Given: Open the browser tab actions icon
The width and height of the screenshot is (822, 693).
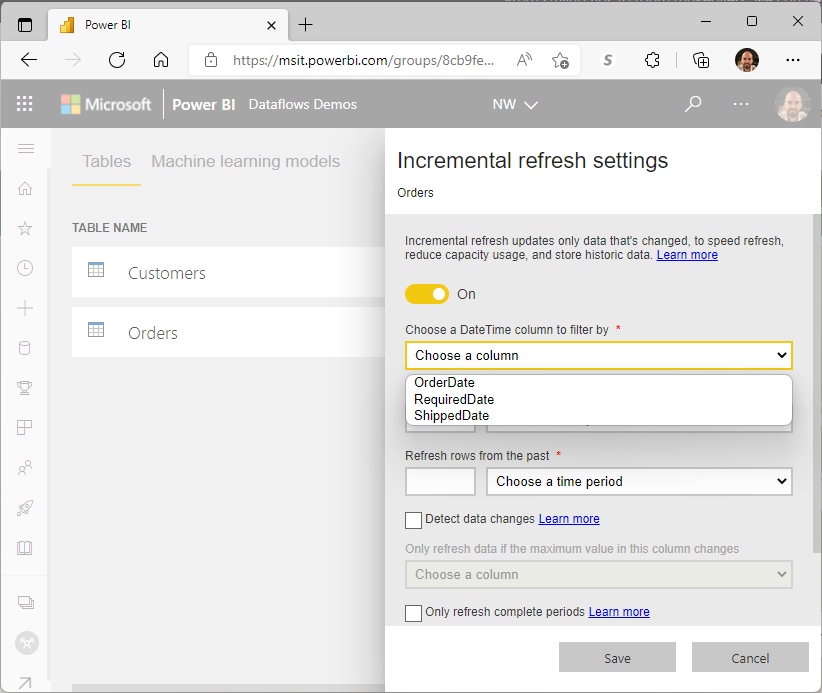Looking at the screenshot, I should pos(25,25).
